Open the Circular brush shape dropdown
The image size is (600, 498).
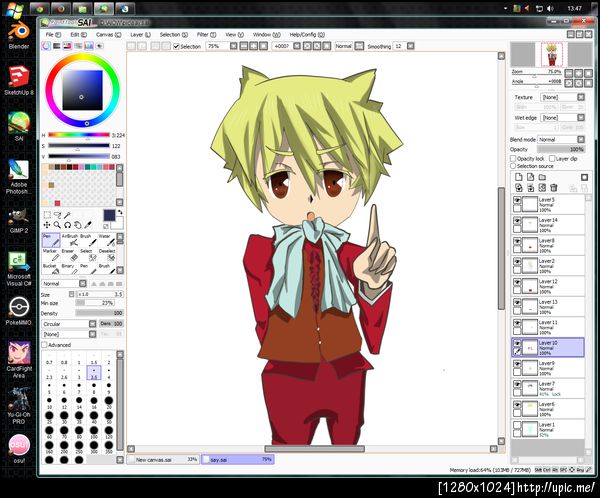69,324
